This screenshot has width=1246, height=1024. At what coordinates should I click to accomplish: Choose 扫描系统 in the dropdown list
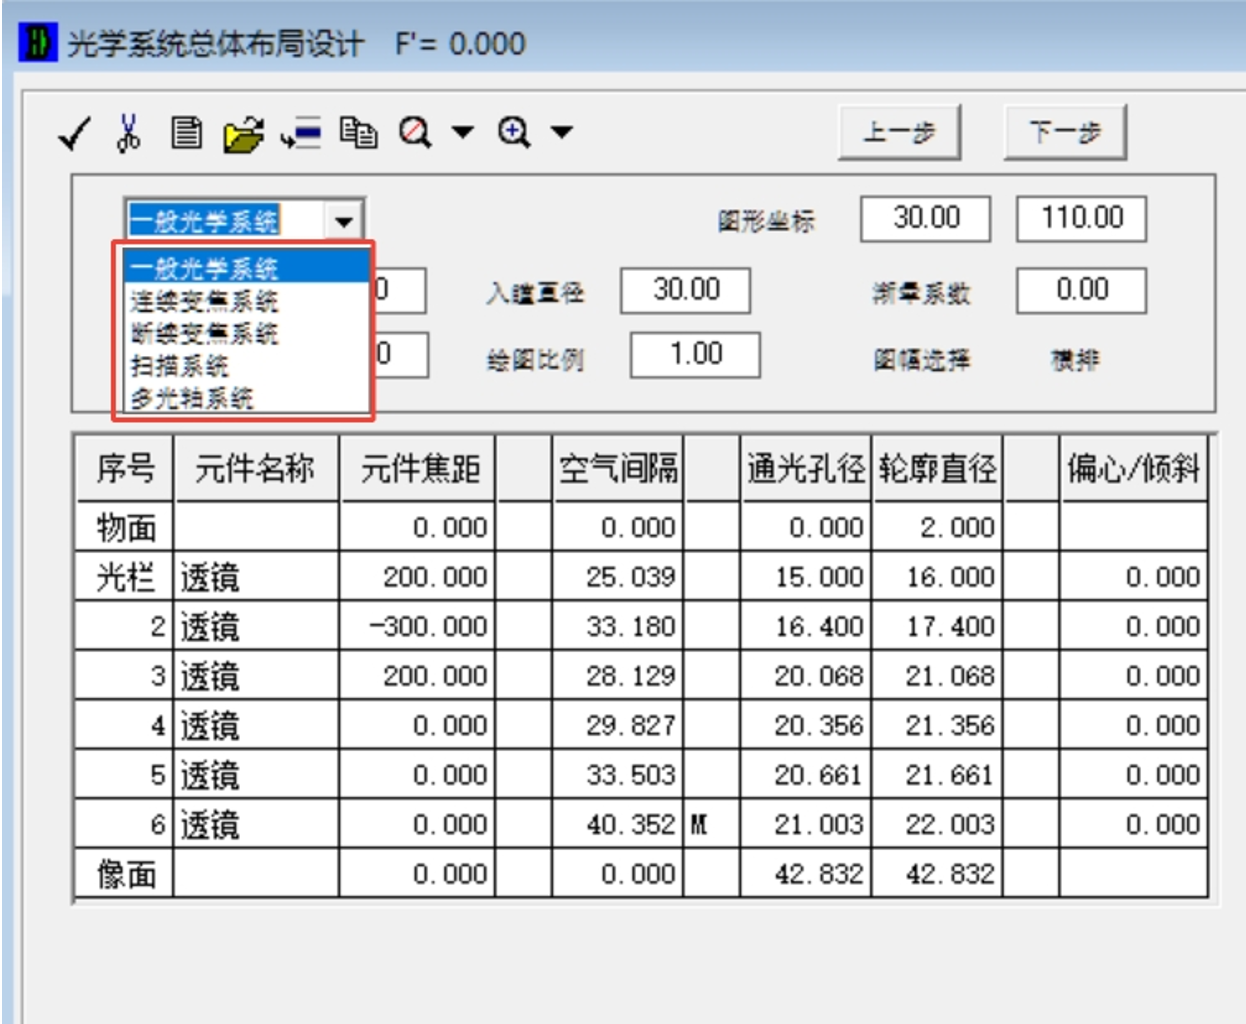coord(180,366)
